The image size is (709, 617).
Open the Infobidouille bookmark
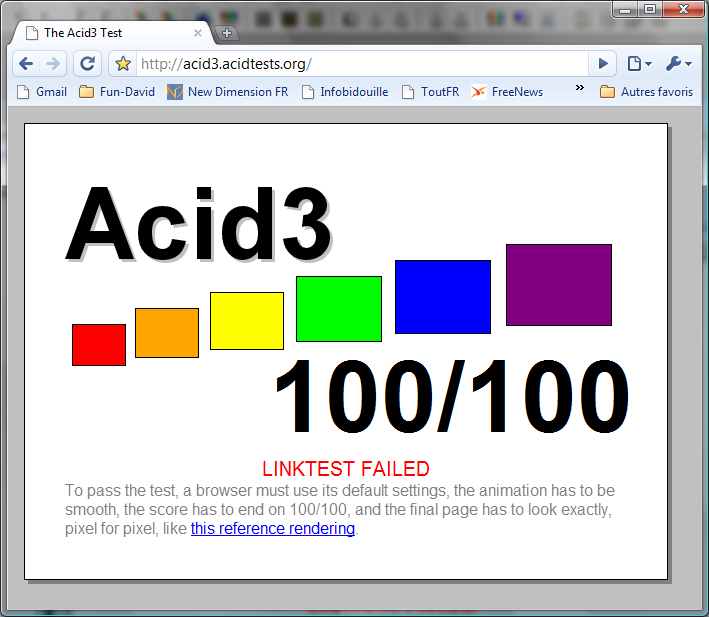(345, 92)
